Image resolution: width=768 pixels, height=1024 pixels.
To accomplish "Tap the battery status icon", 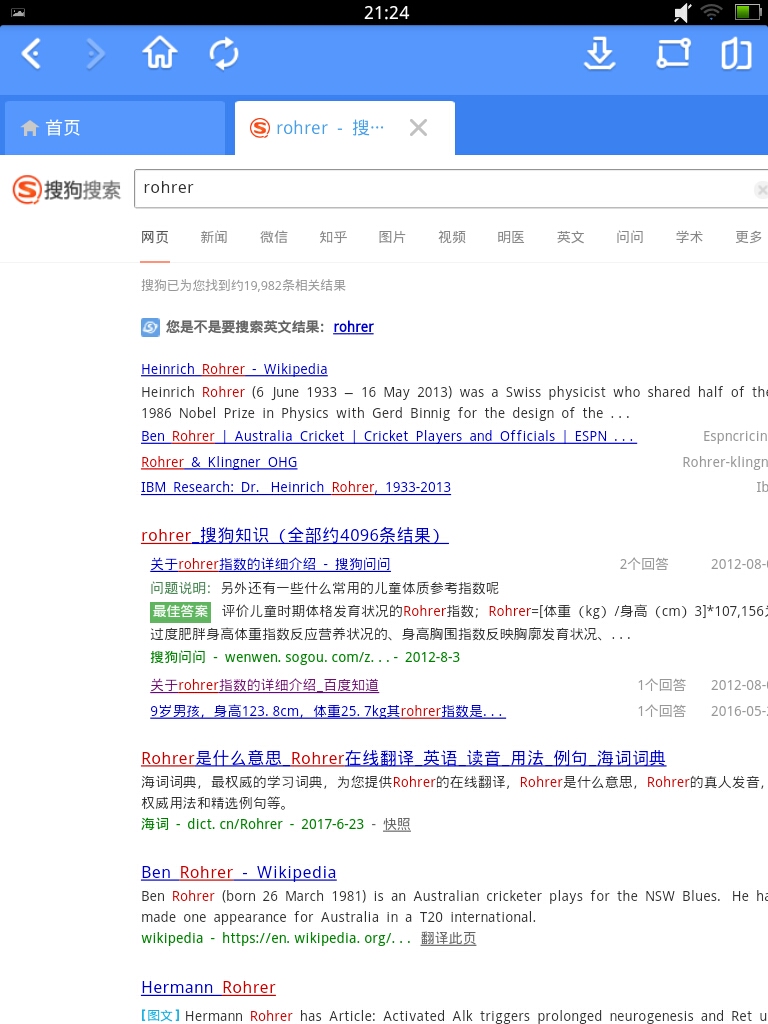I will (x=747, y=12).
